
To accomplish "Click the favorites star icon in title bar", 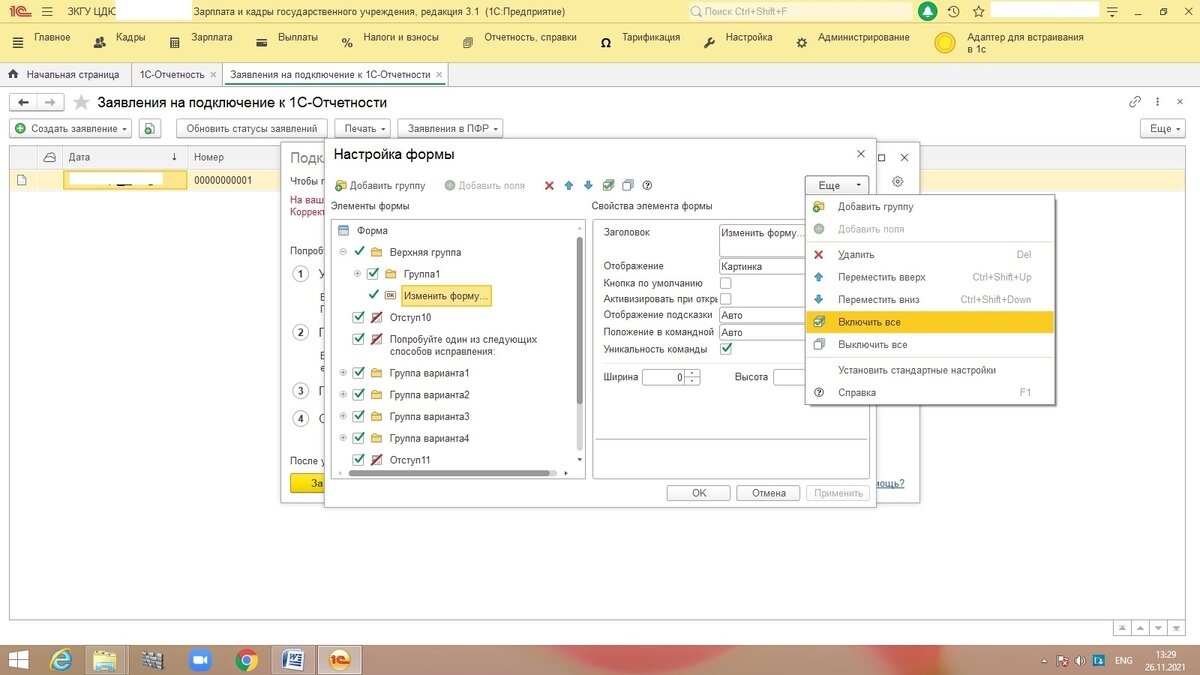I will (x=978, y=11).
